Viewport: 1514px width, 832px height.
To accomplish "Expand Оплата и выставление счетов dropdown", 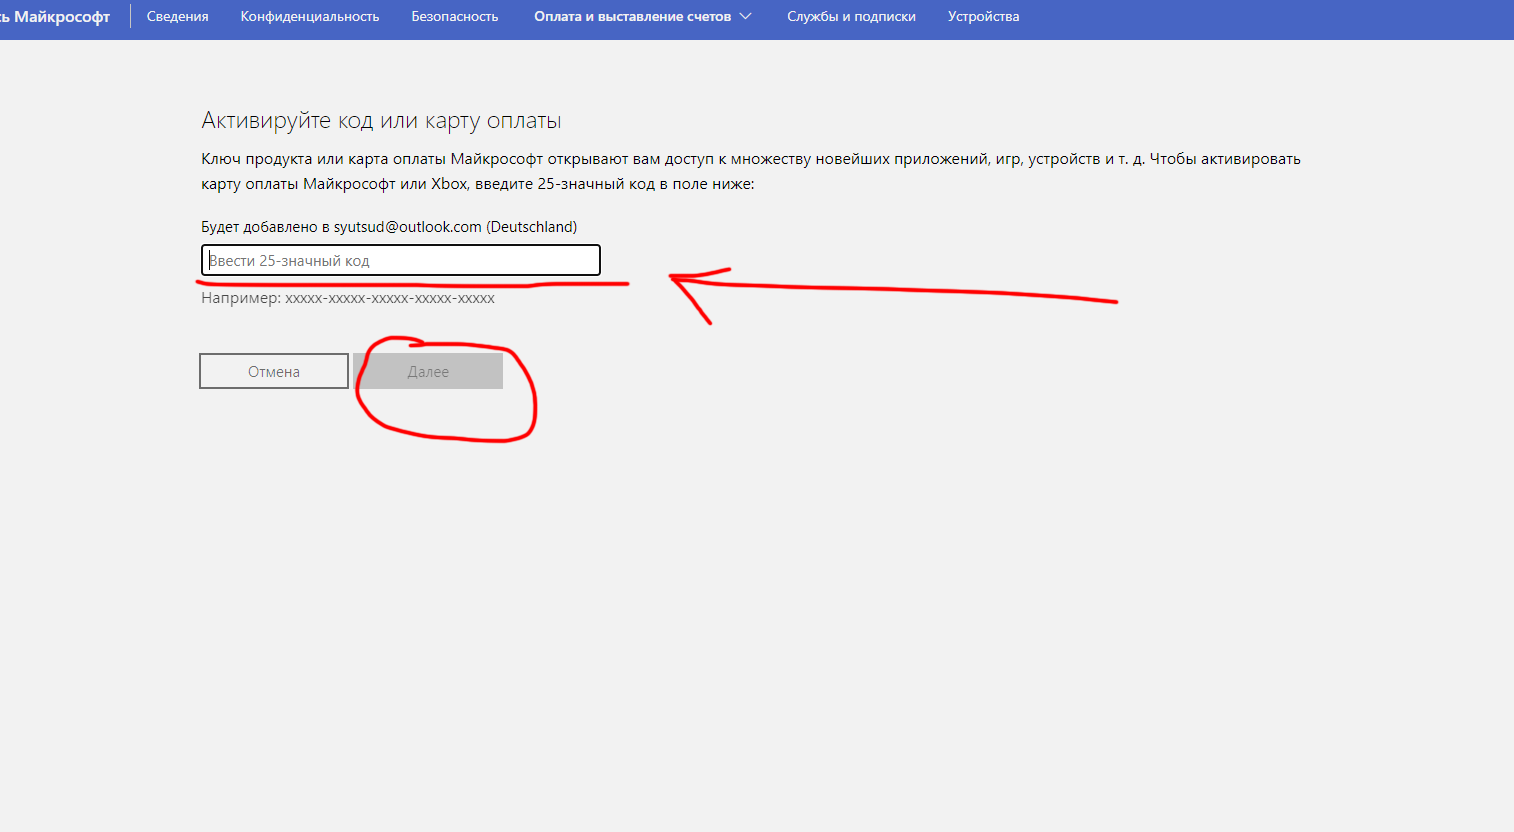I will tap(643, 16).
